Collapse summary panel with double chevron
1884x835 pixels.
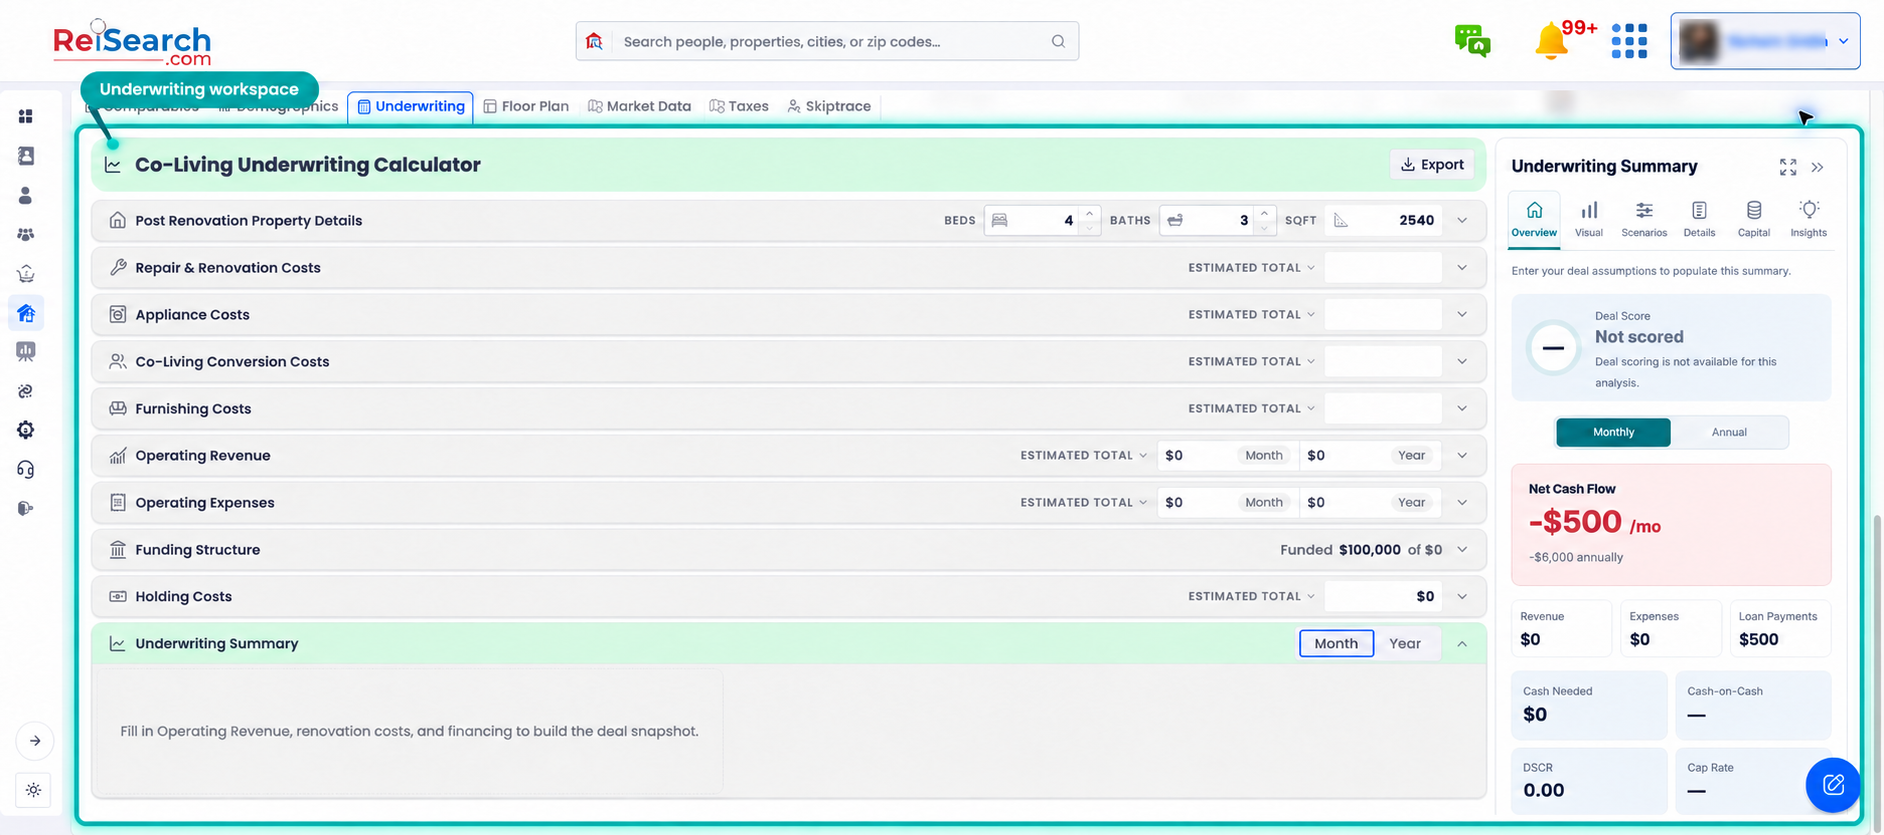[1817, 167]
